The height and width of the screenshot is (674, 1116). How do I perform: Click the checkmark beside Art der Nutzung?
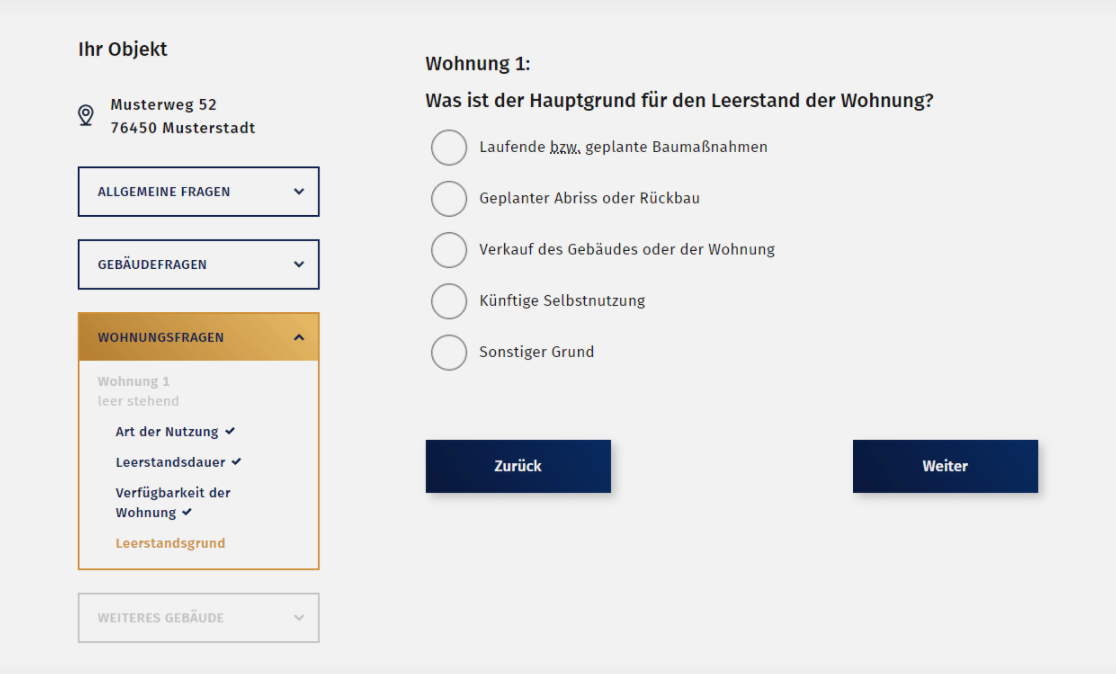tap(230, 431)
